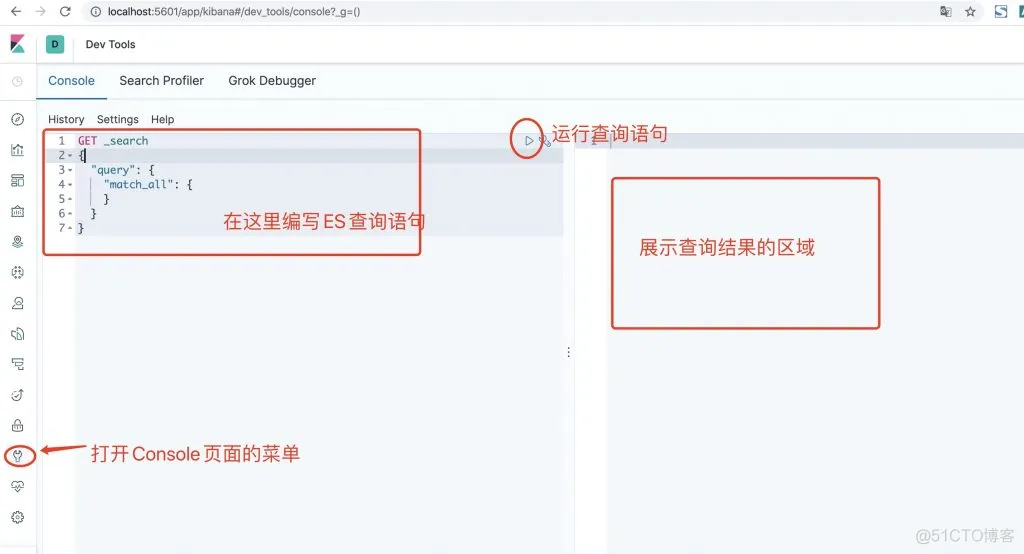The image size is (1024, 554).
Task: Toggle fold arrow at line 5
Action: pyautogui.click(x=71, y=199)
